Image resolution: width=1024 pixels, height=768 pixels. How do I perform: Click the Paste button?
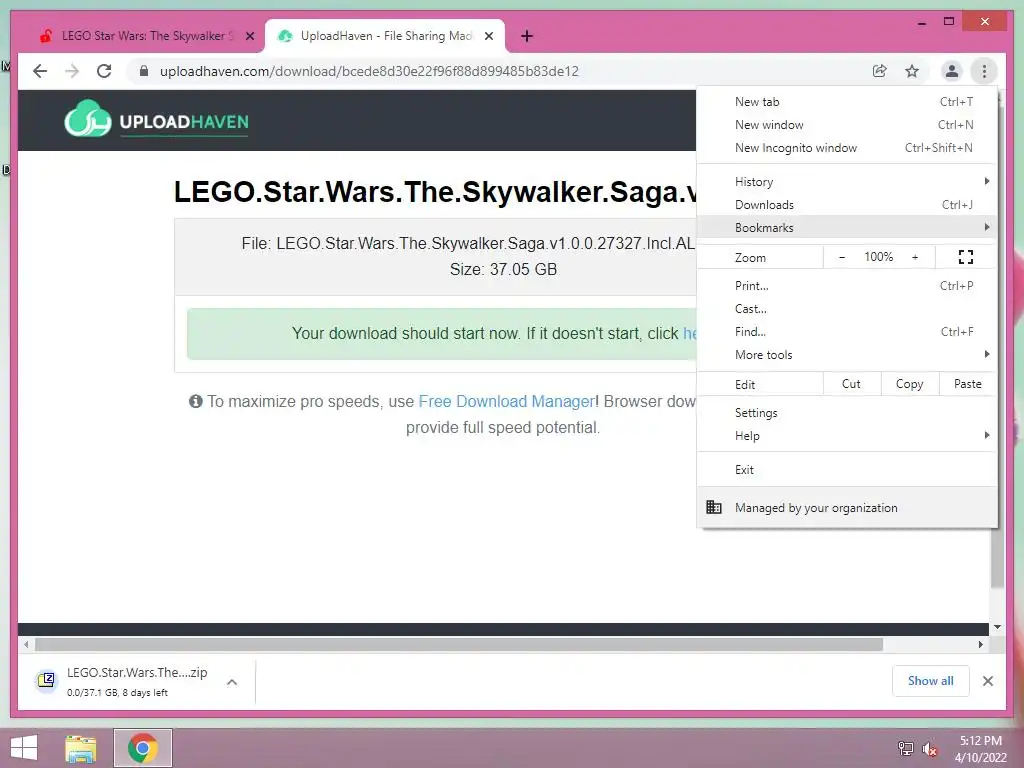968,384
